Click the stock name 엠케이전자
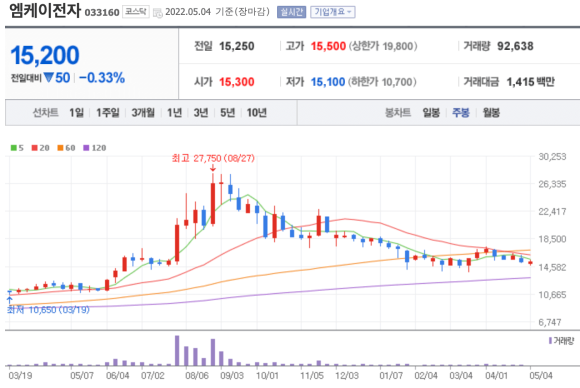 (44, 10)
